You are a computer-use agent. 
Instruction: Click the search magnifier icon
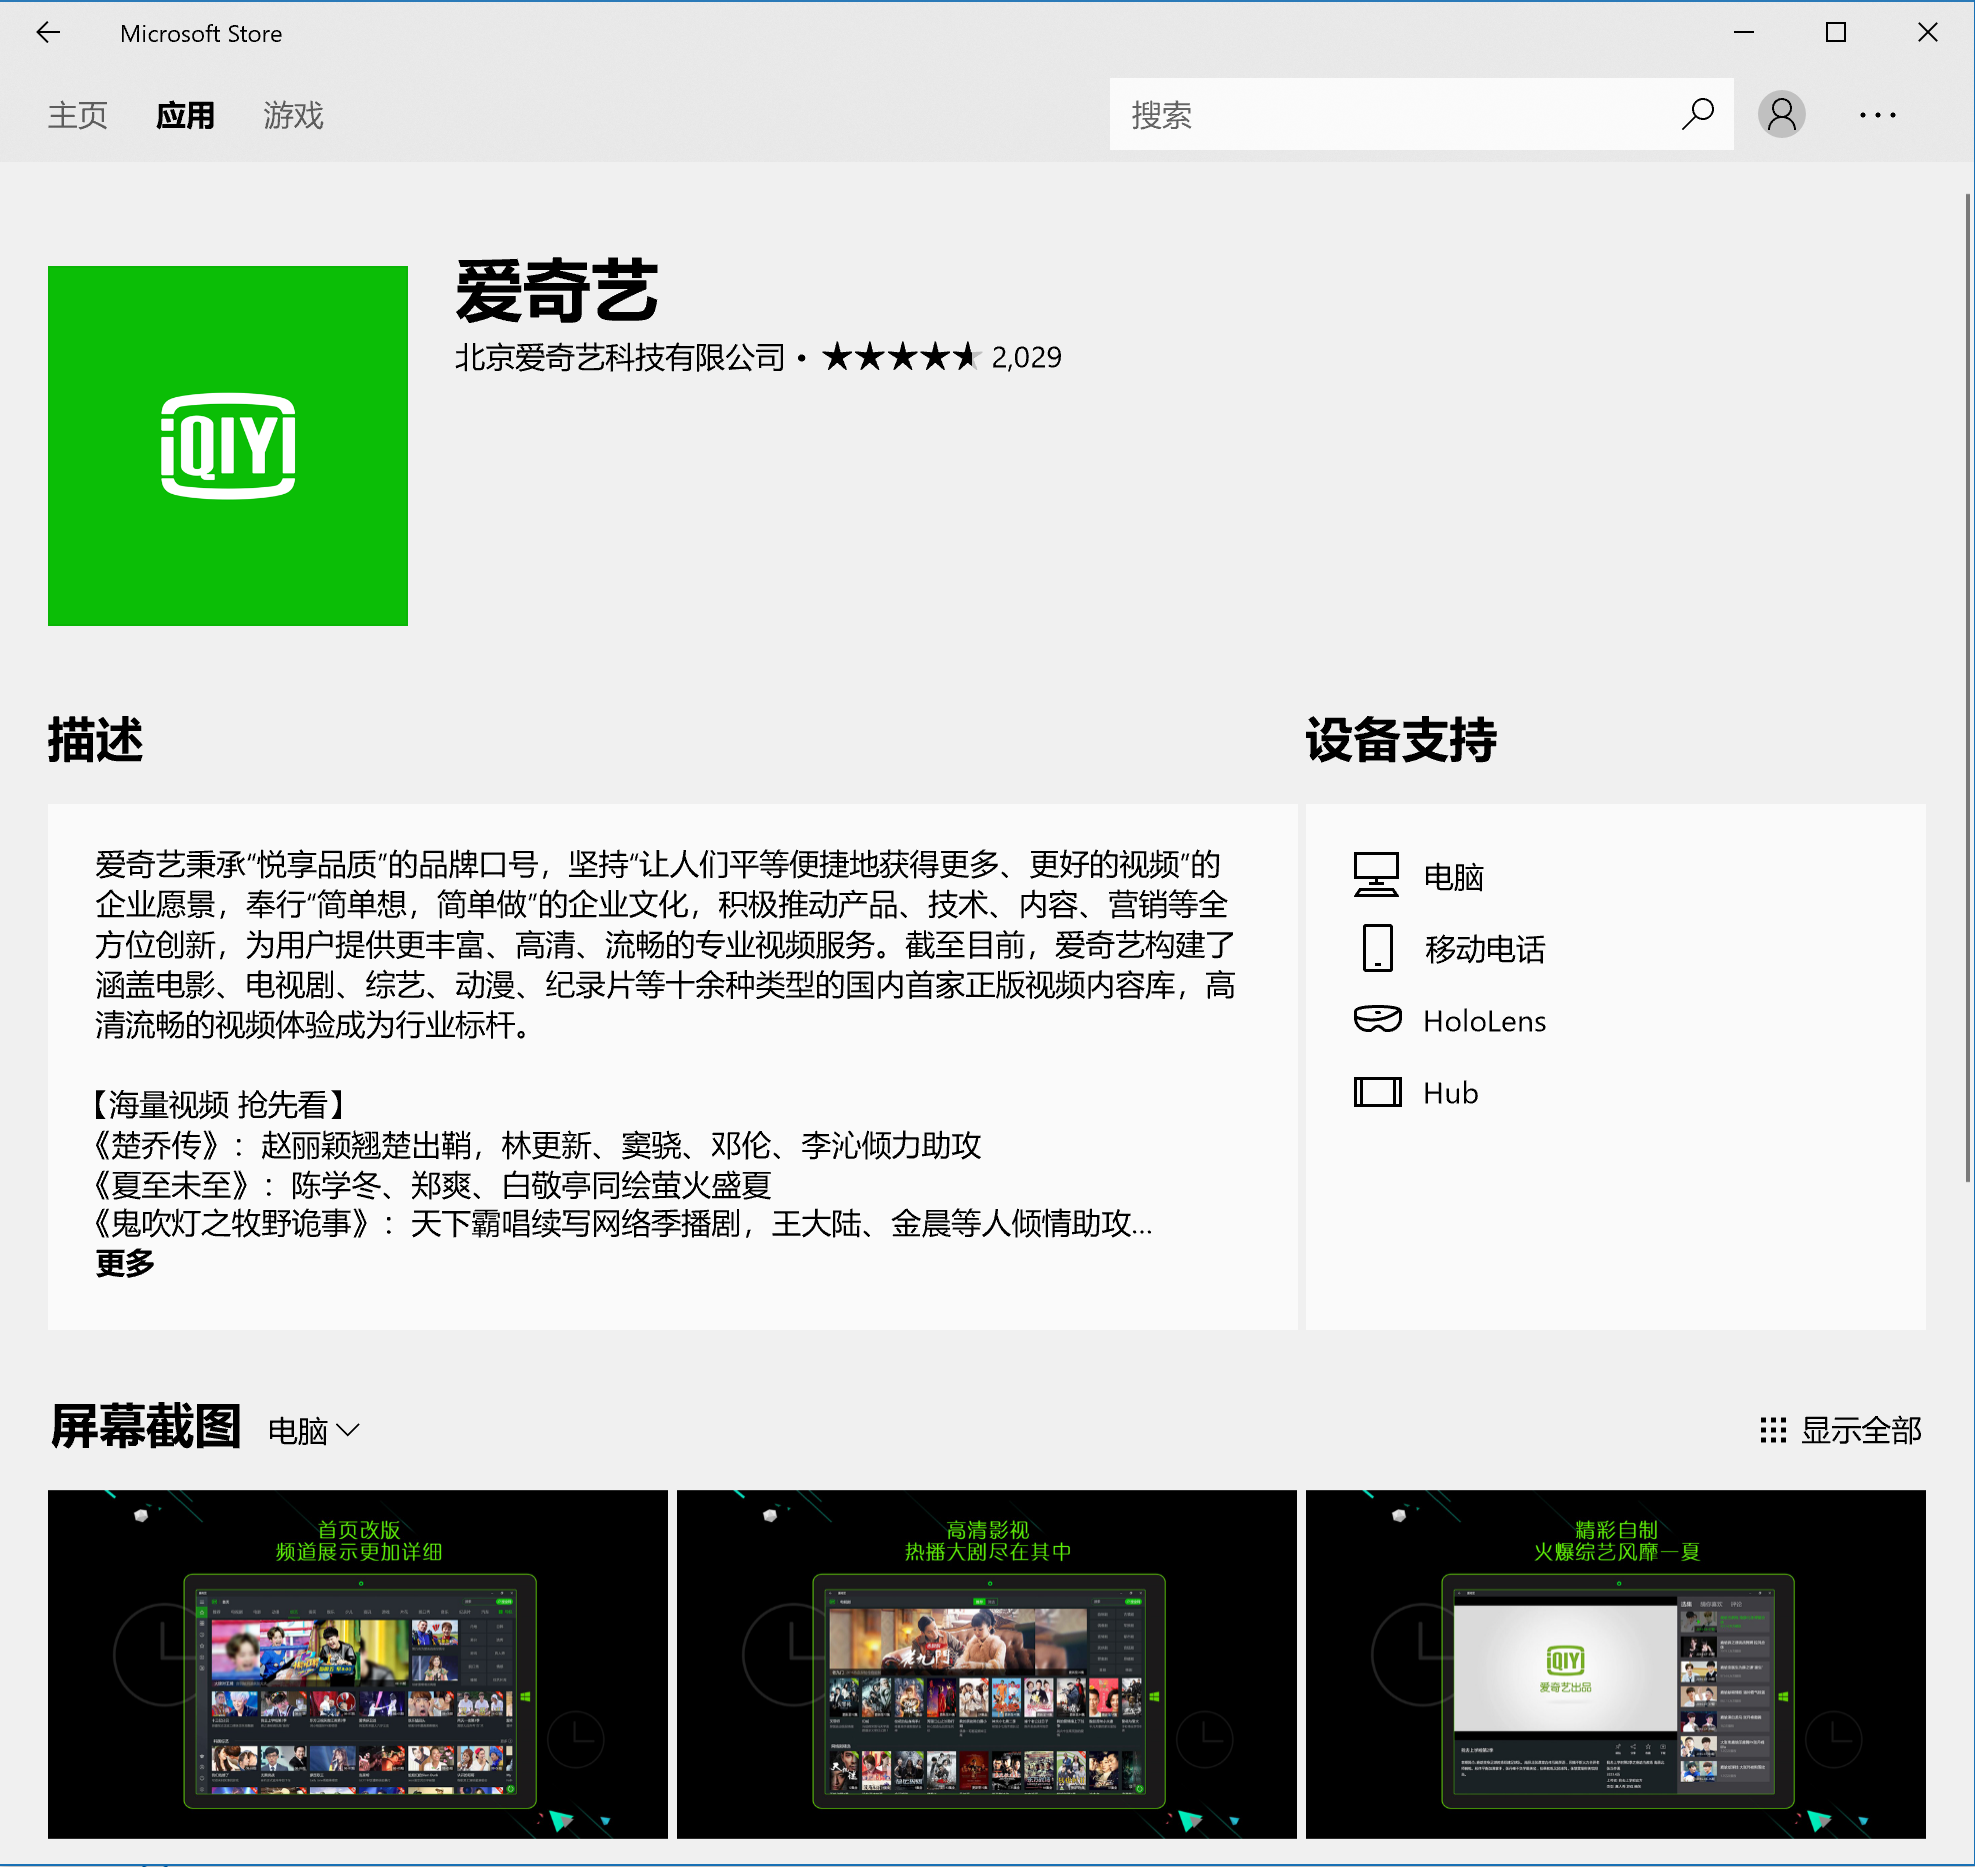1697,114
